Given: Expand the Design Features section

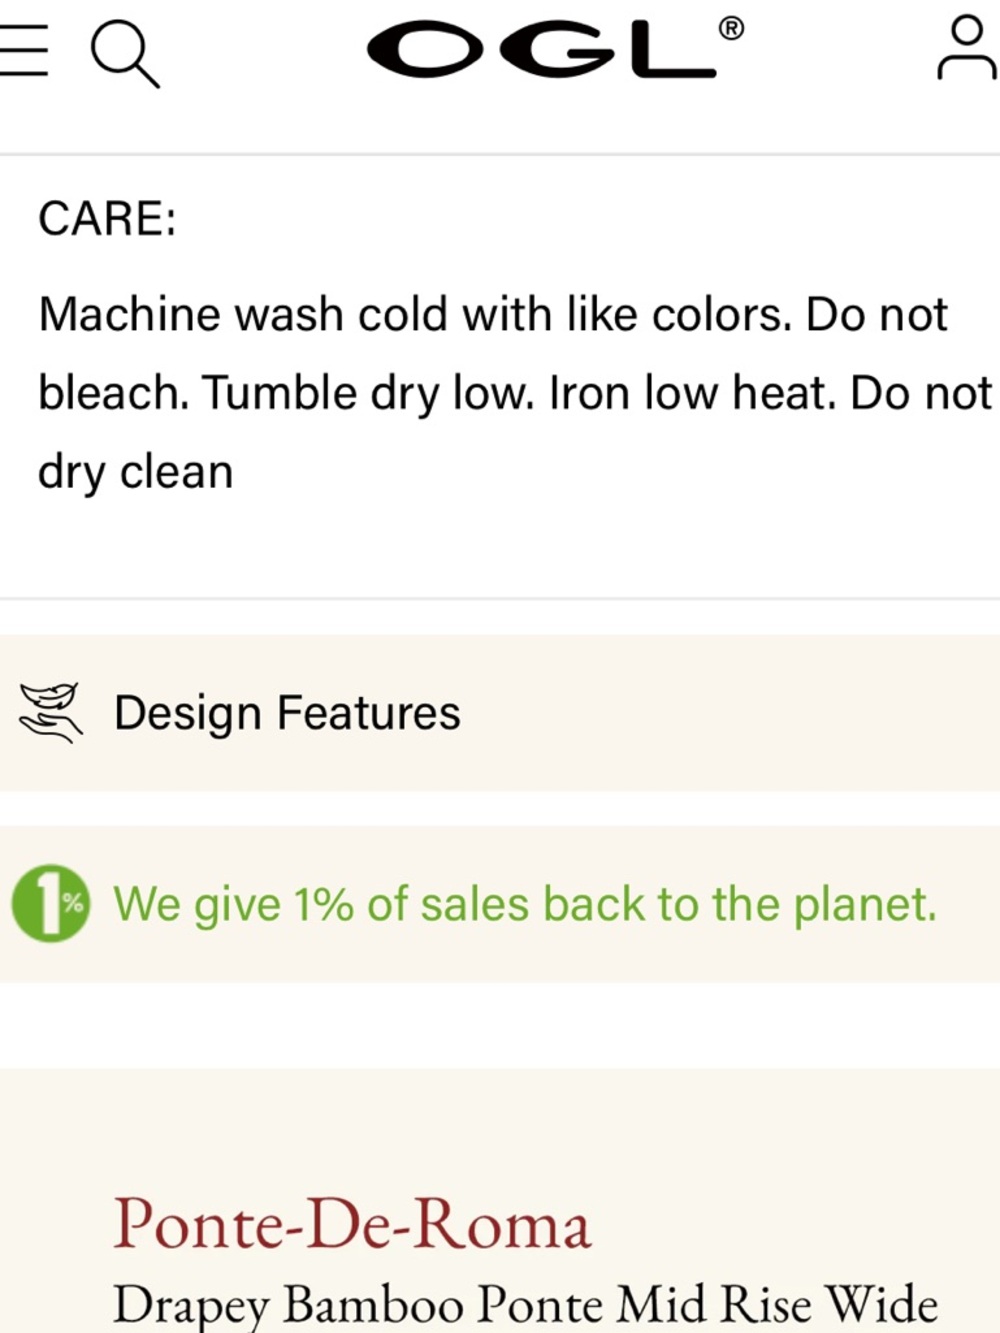Looking at the screenshot, I should click(500, 713).
